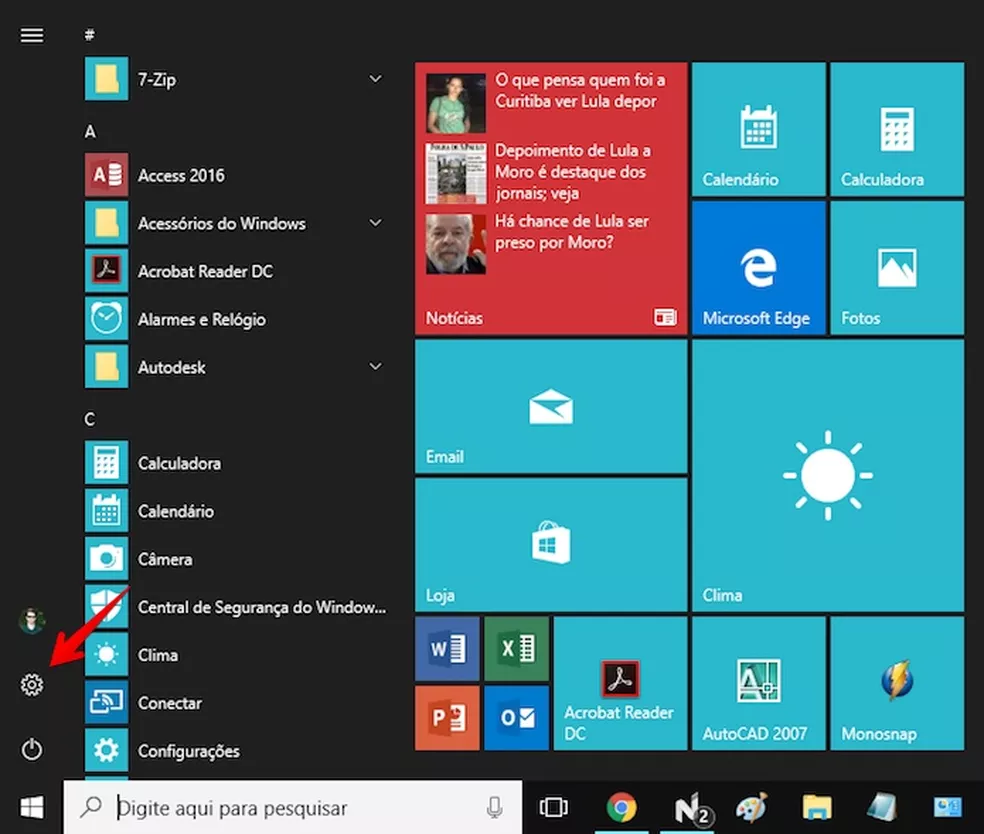
Task: Open the AutoCAD 2007 tile
Action: pos(759,683)
